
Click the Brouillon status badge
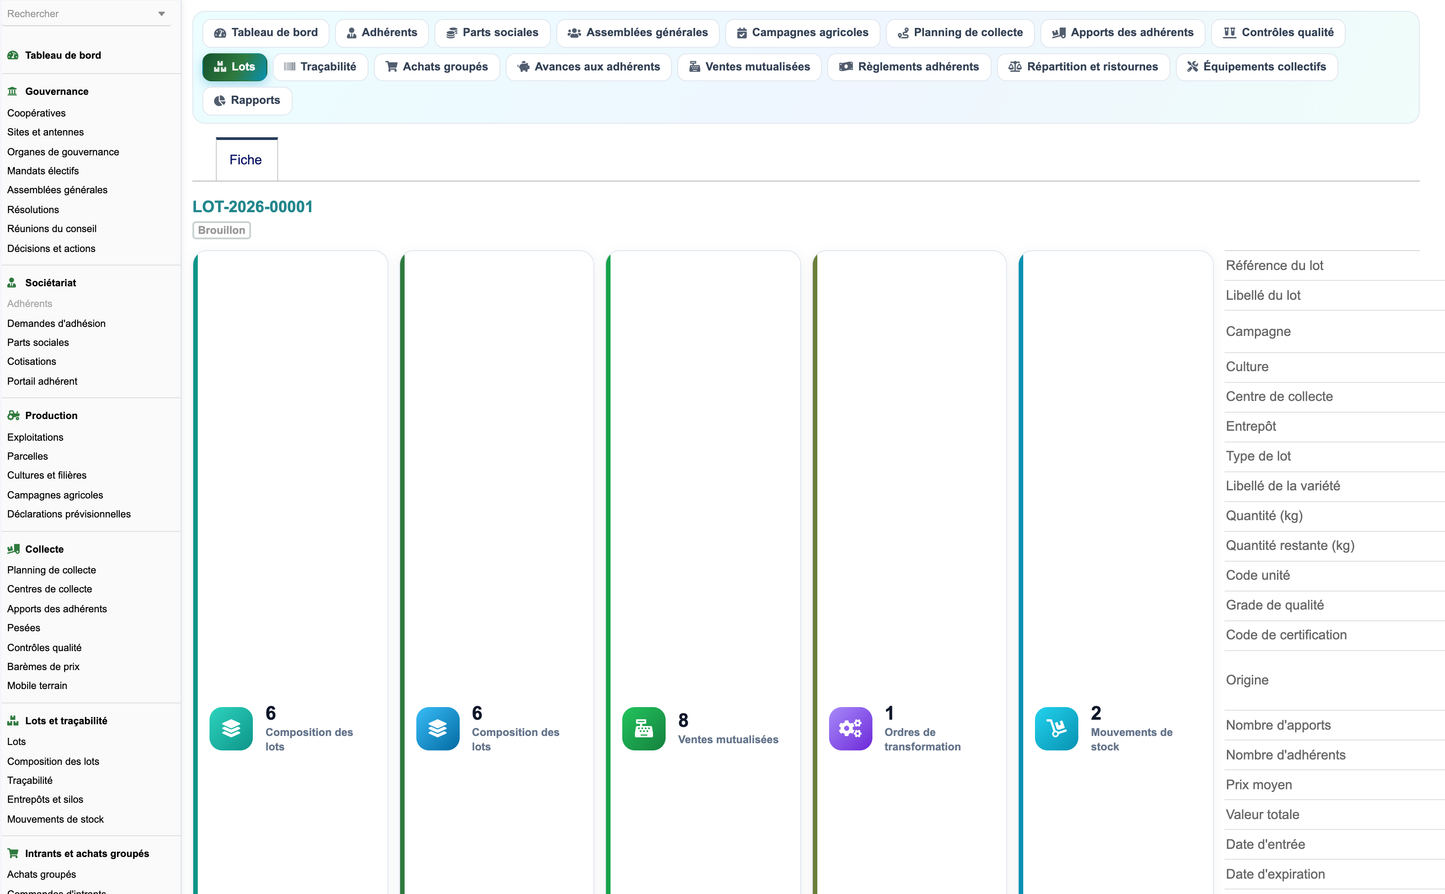point(222,230)
